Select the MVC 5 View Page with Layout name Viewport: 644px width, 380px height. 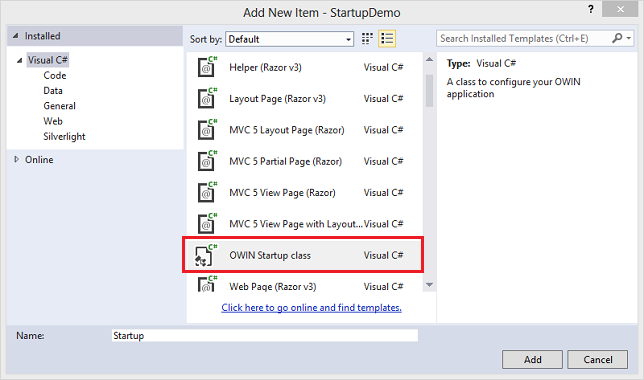click(296, 224)
